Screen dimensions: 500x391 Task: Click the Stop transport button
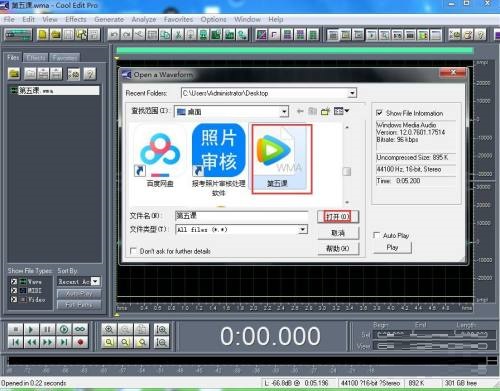[15, 329]
